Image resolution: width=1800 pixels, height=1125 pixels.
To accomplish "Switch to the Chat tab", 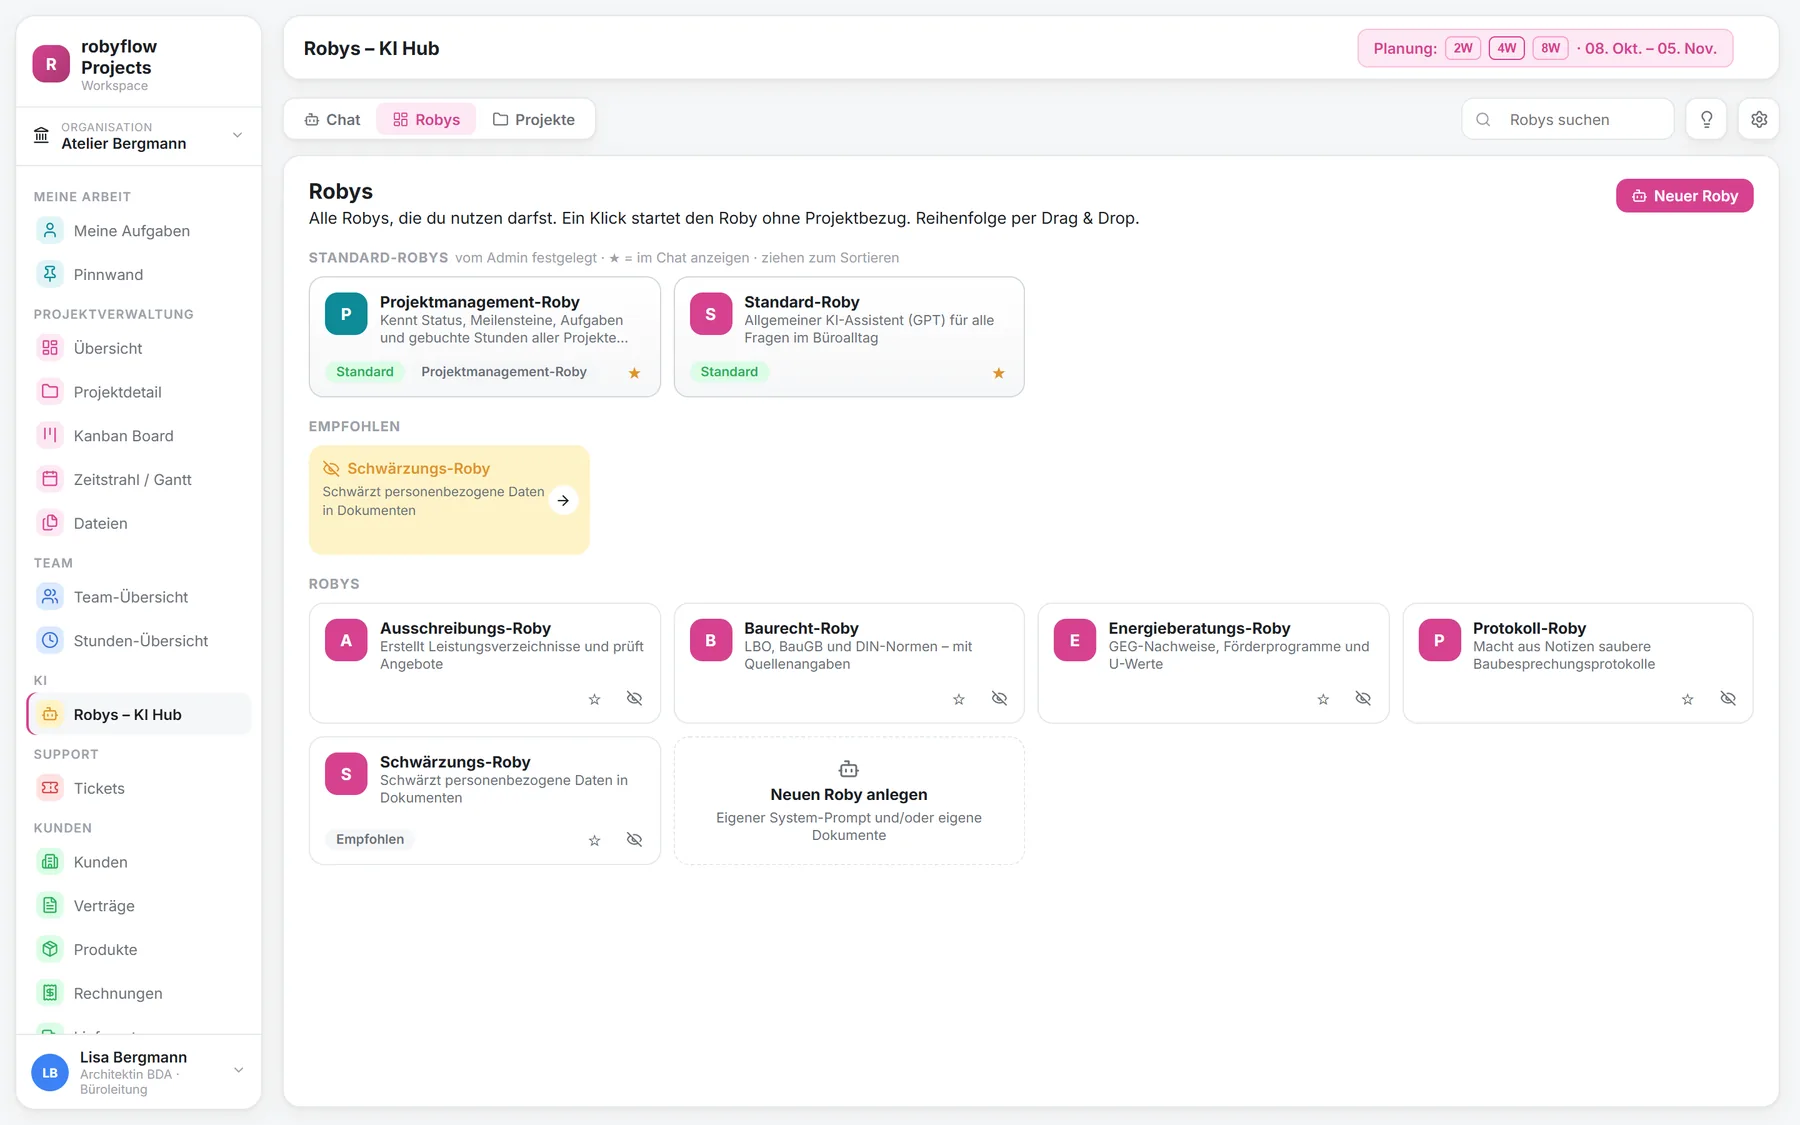I will (333, 119).
